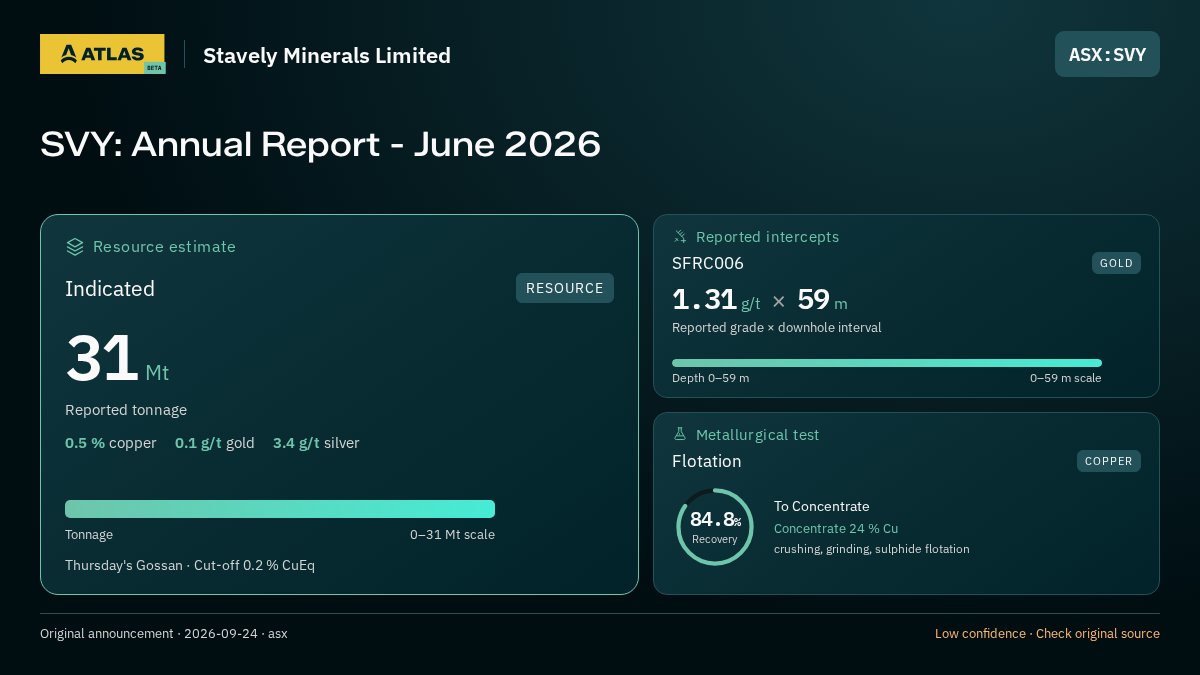Click the GOLD tag badge
1200x675 pixels.
(1116, 263)
